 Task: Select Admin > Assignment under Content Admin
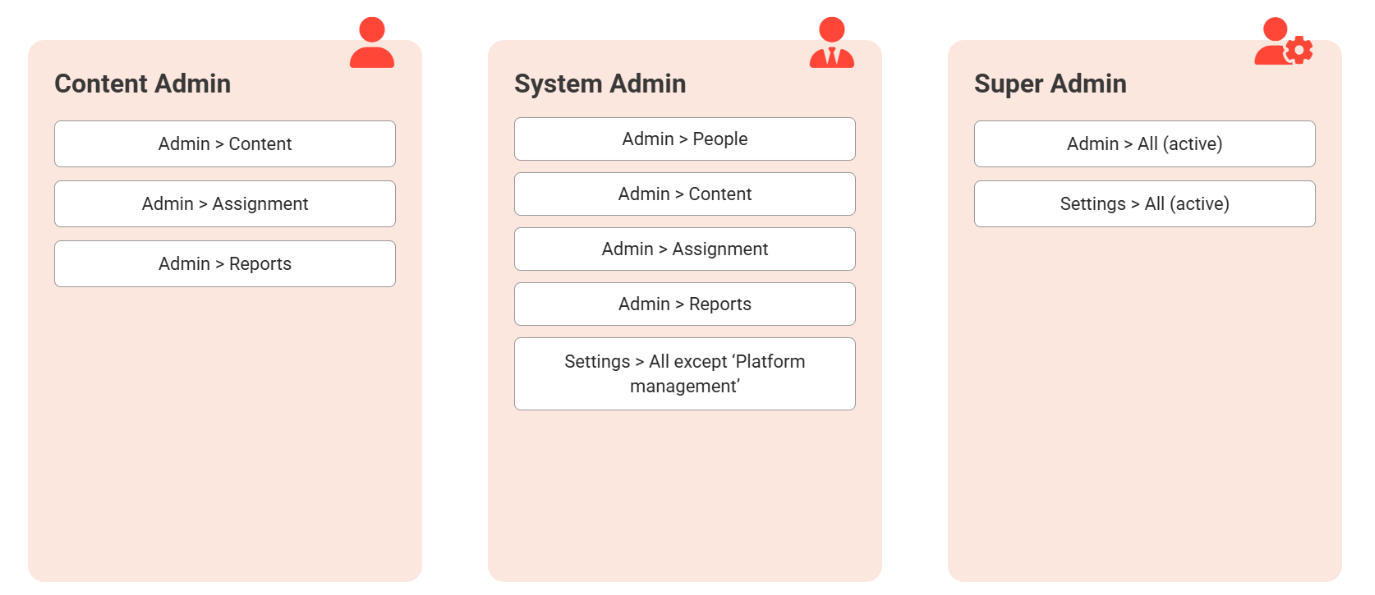pyautogui.click(x=225, y=204)
